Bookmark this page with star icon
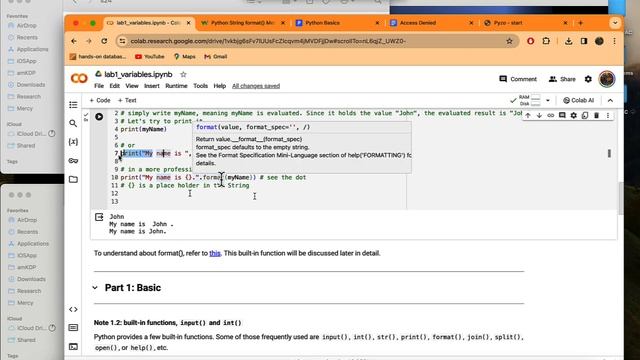 (509, 41)
